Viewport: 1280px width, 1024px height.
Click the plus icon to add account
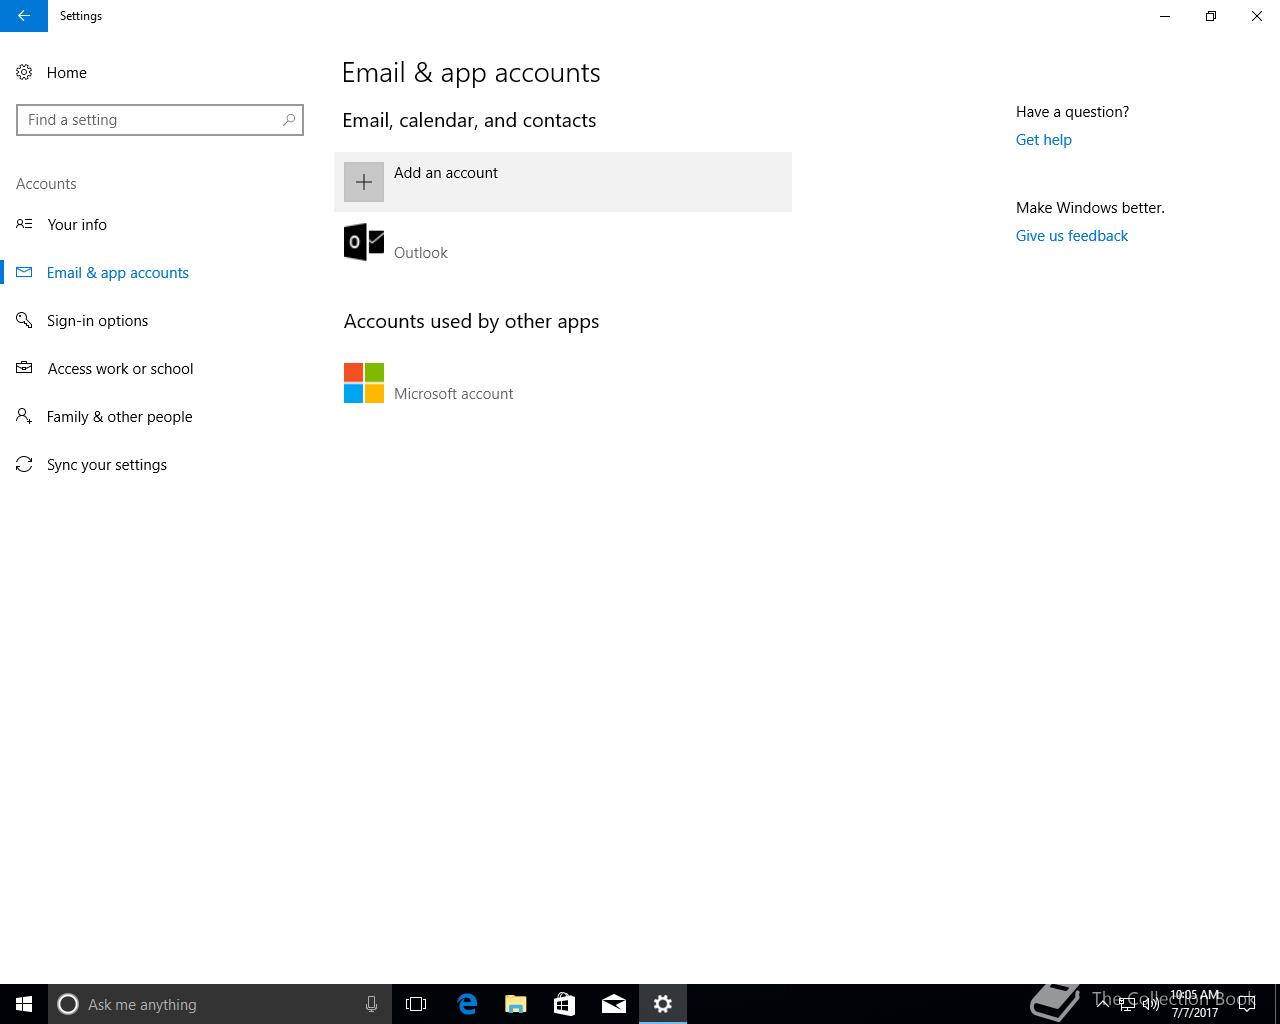pyautogui.click(x=364, y=182)
